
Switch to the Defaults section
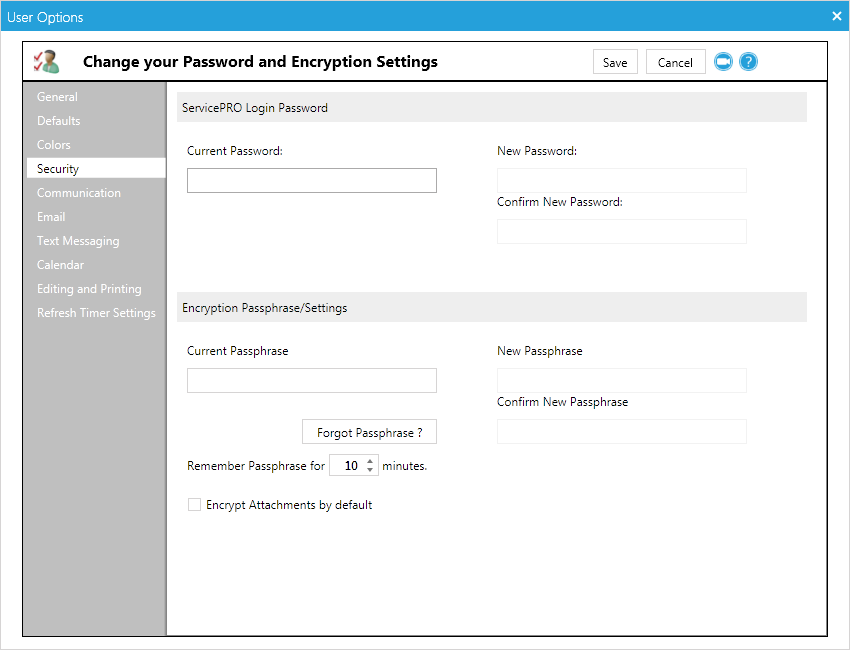[59, 121]
